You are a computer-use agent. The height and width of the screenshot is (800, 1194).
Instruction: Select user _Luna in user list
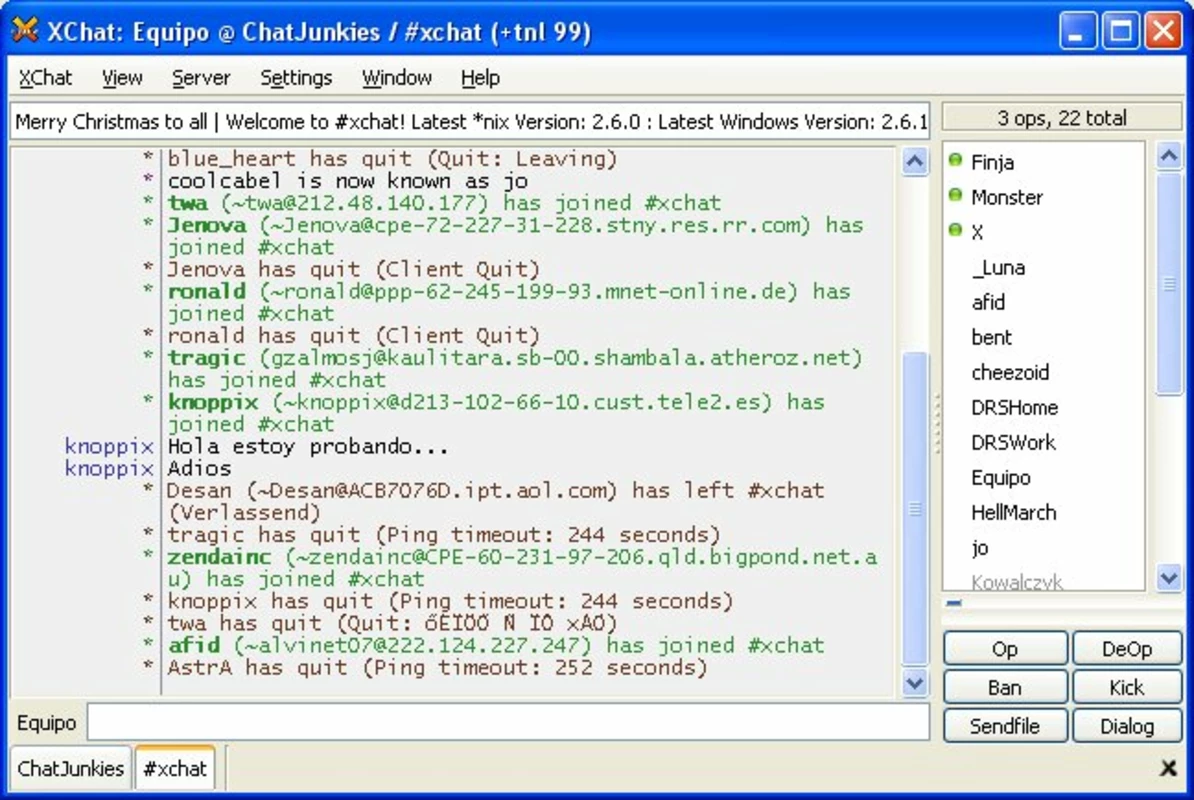(1043, 267)
